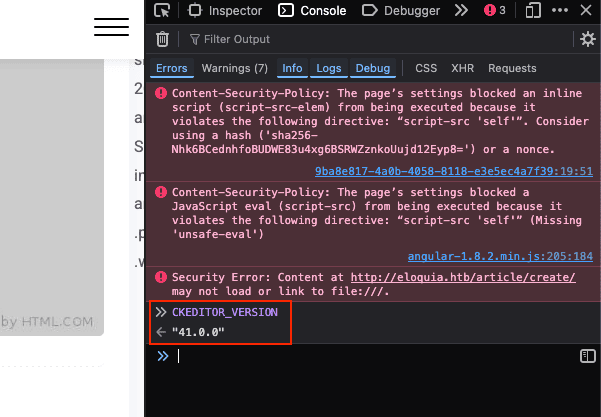Click the error count badge showing 3
Image resolution: width=601 pixels, height=417 pixels.
(x=494, y=10)
